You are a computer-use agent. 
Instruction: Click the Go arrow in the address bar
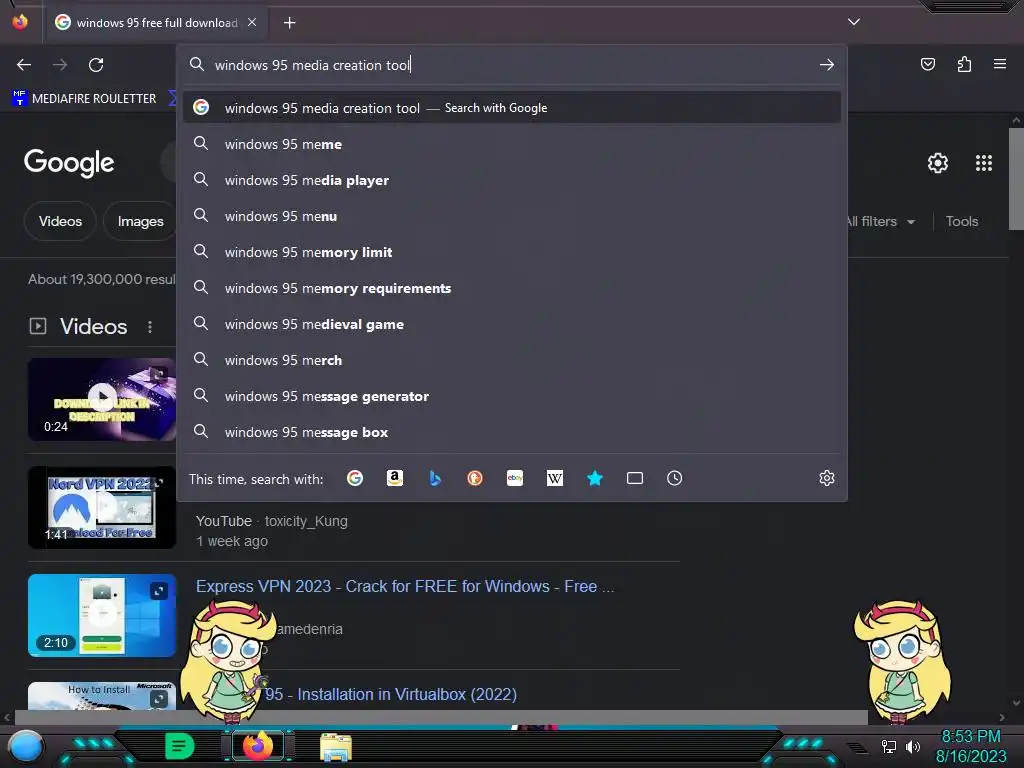pyautogui.click(x=827, y=65)
